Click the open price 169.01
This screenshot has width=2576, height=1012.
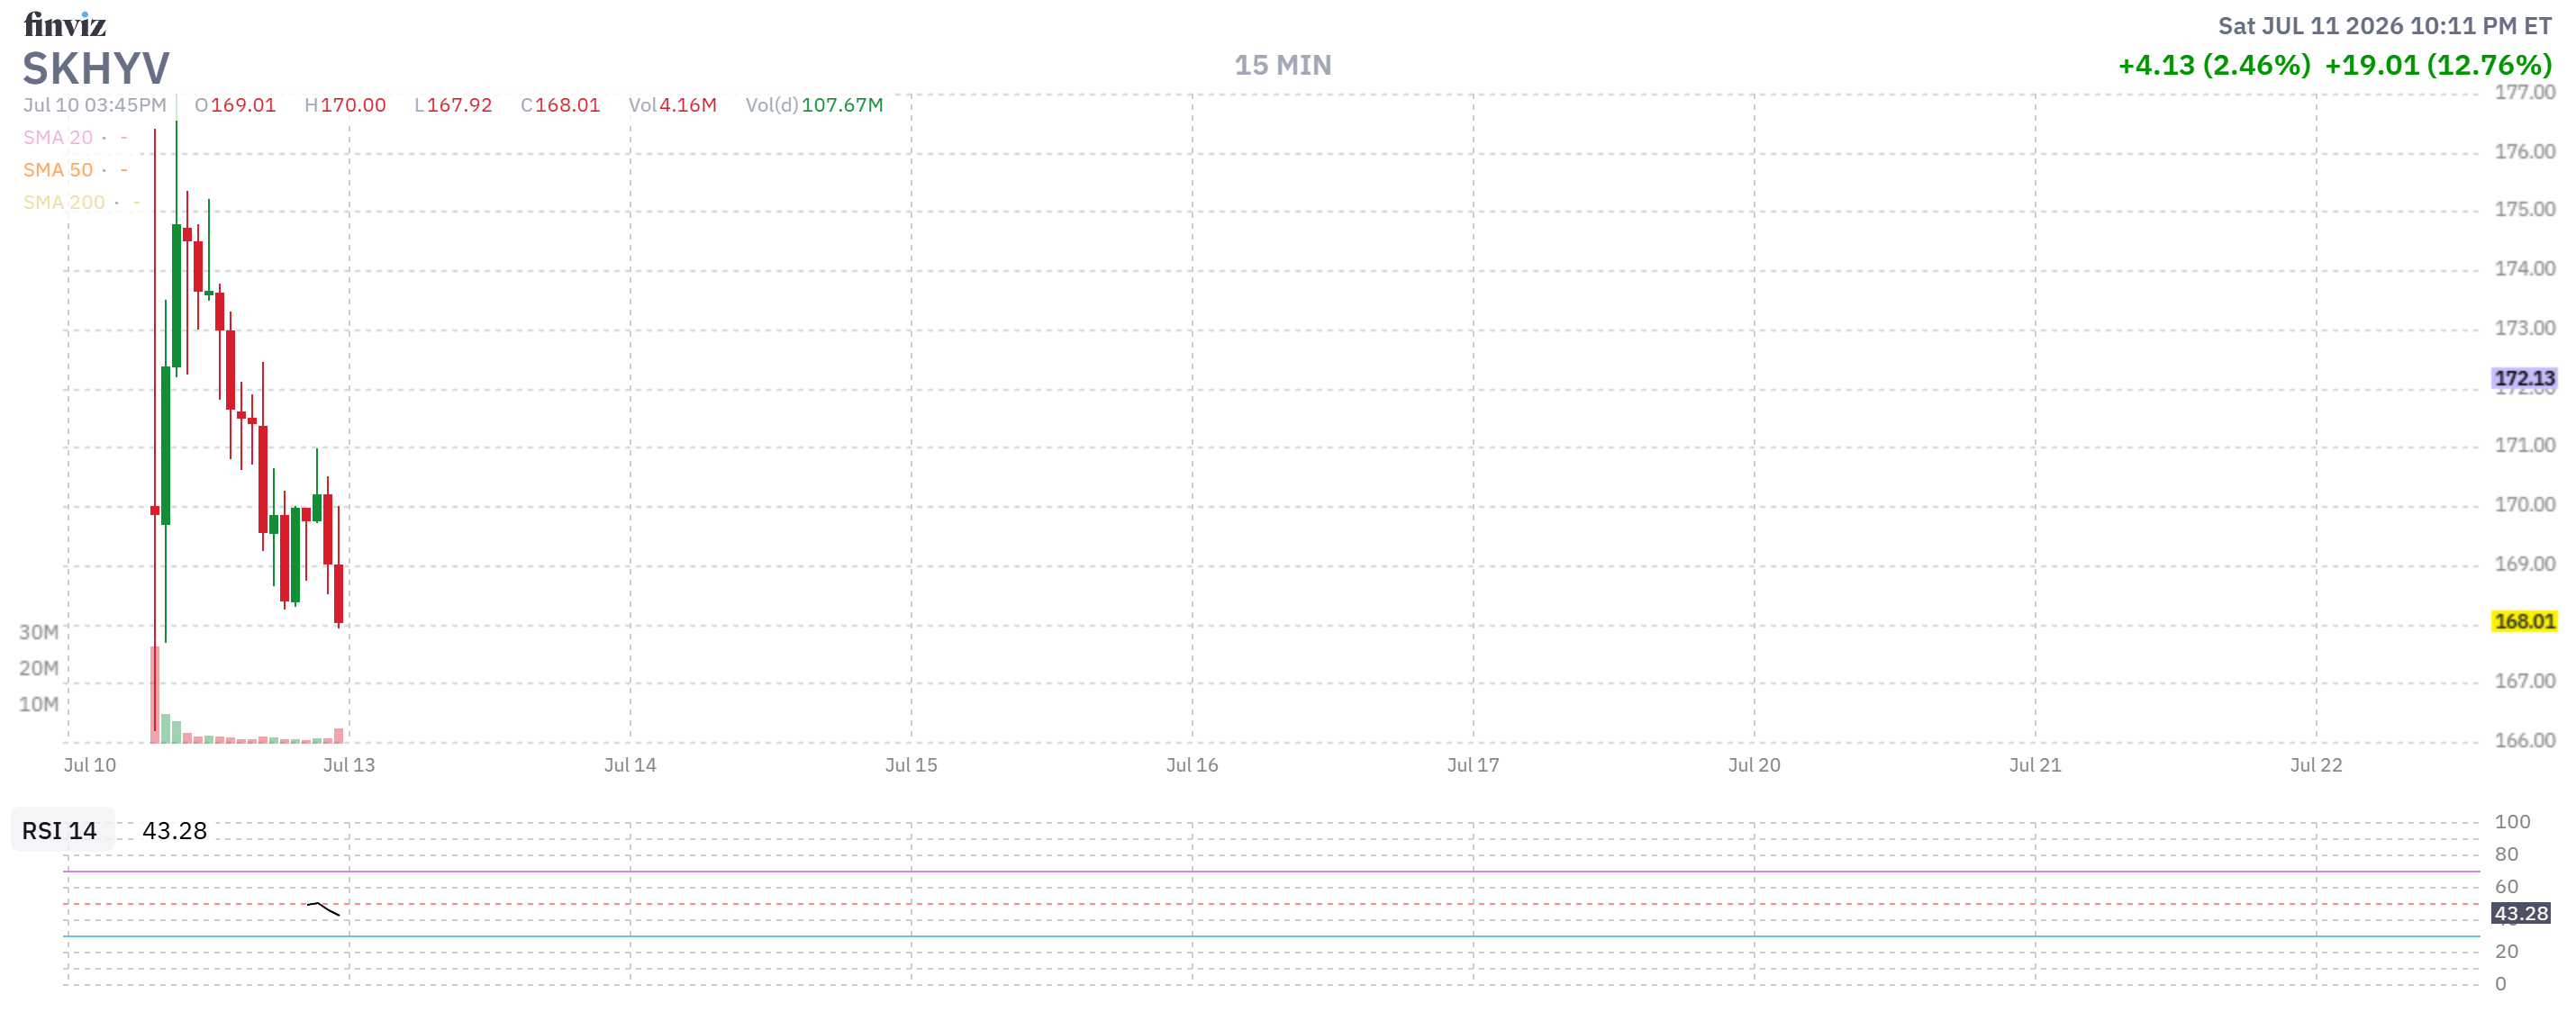point(243,105)
